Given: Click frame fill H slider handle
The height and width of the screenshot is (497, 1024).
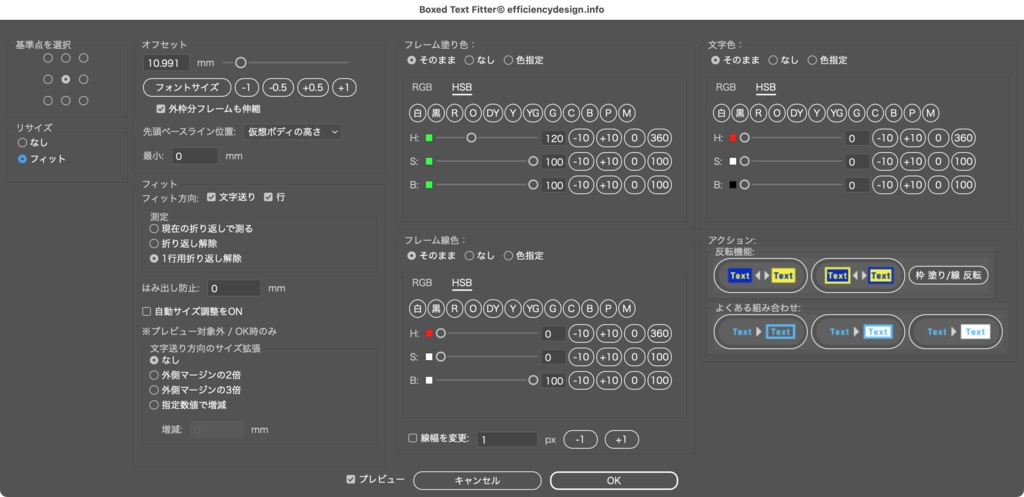Looking at the screenshot, I should (x=471, y=138).
